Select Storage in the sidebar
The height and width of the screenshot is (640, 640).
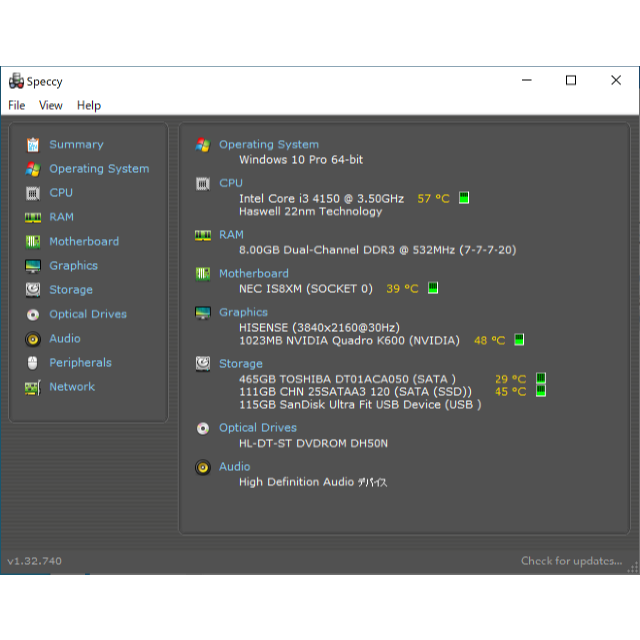71,290
